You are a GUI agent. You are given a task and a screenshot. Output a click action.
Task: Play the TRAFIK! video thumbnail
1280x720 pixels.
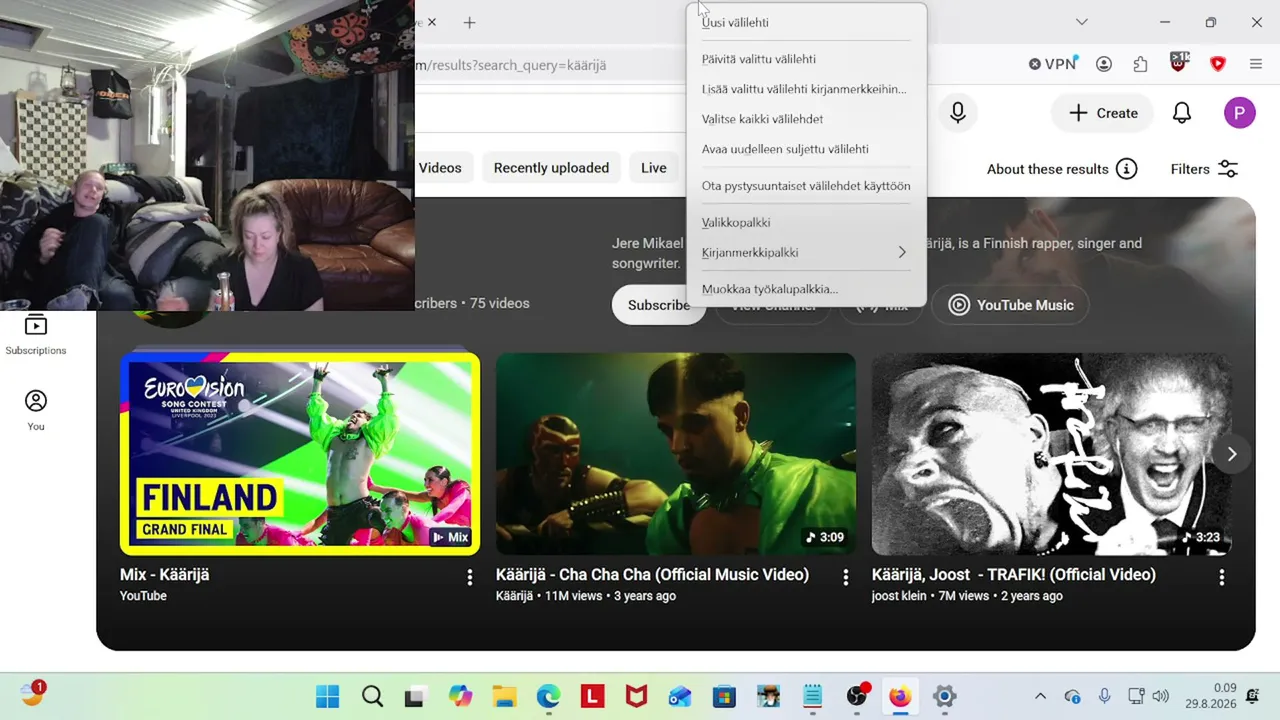pos(1052,454)
